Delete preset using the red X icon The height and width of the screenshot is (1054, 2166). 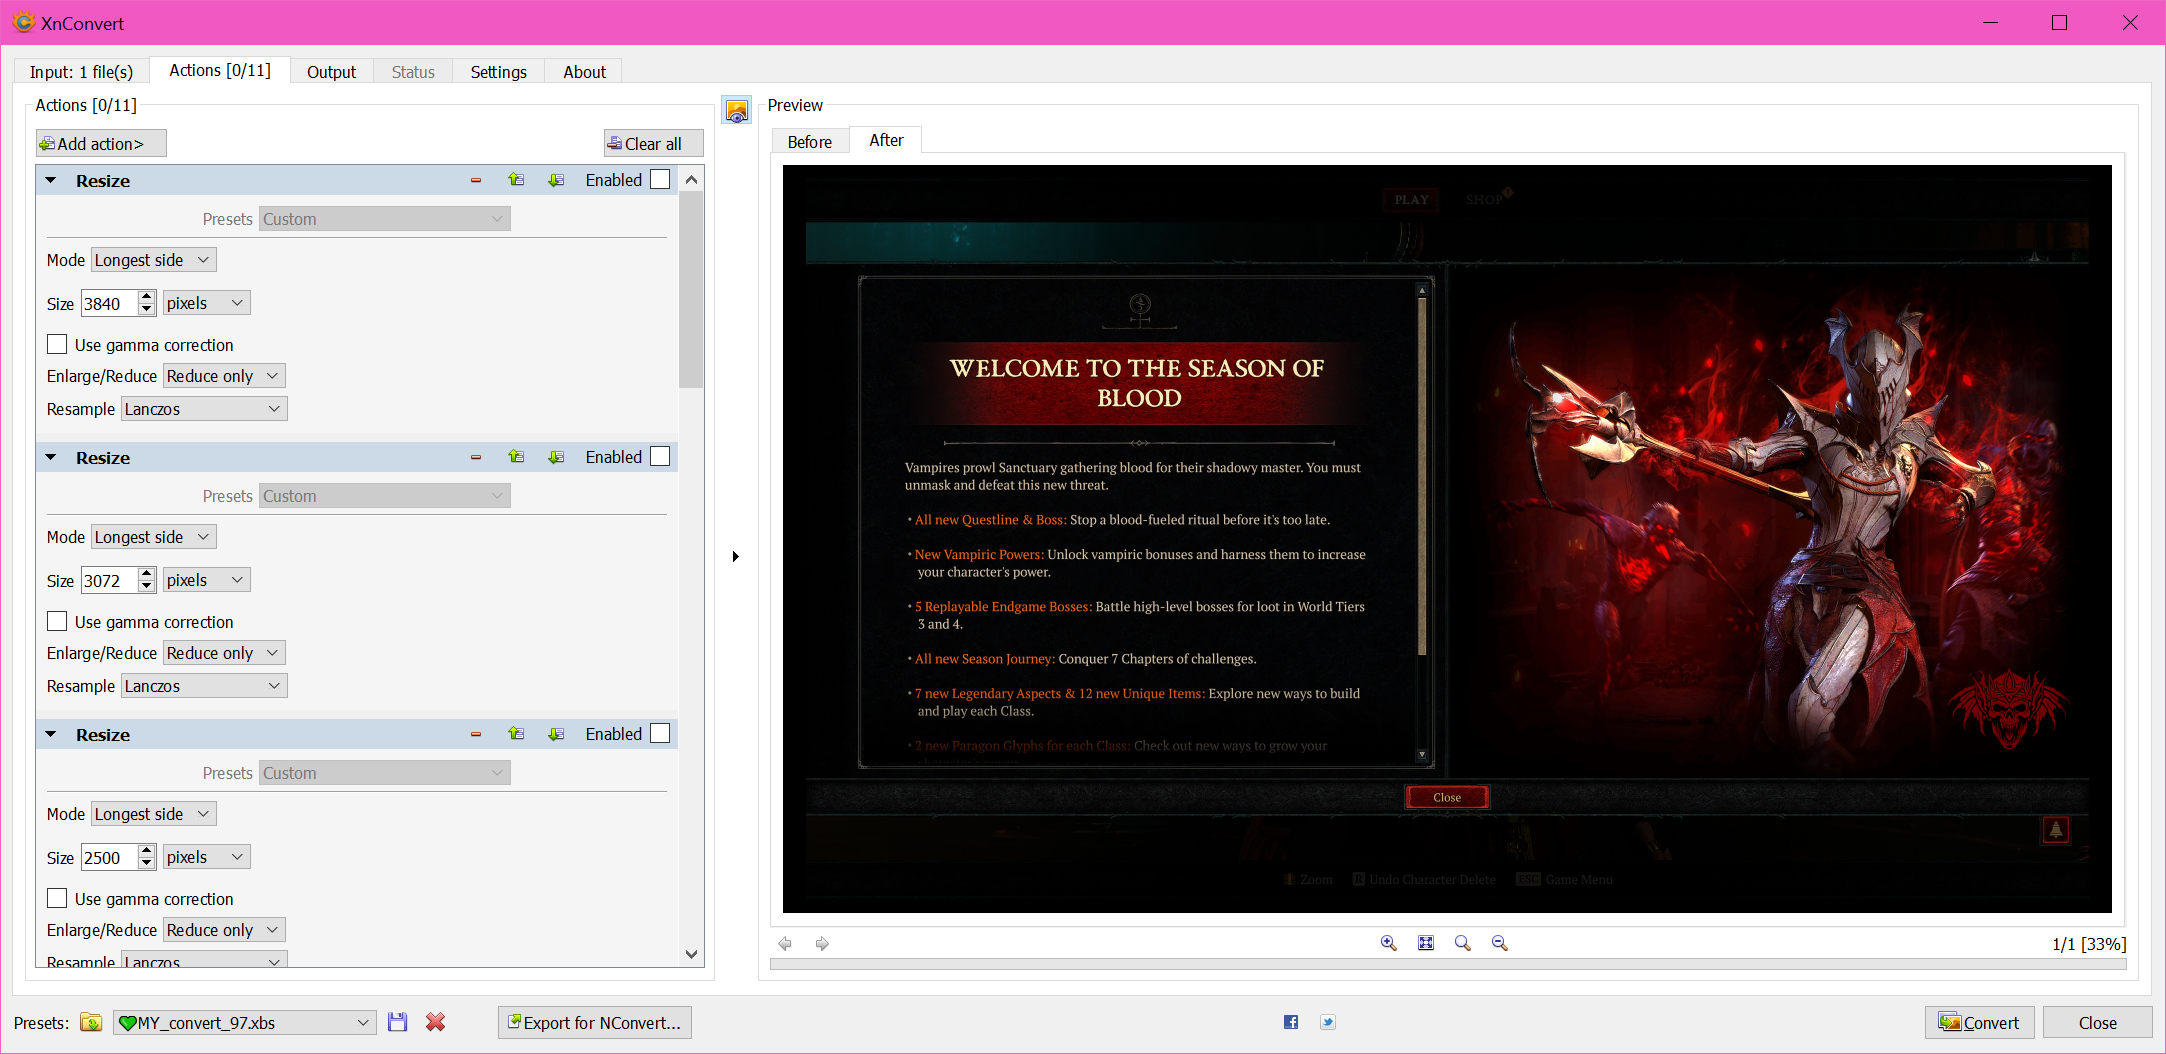435,1022
